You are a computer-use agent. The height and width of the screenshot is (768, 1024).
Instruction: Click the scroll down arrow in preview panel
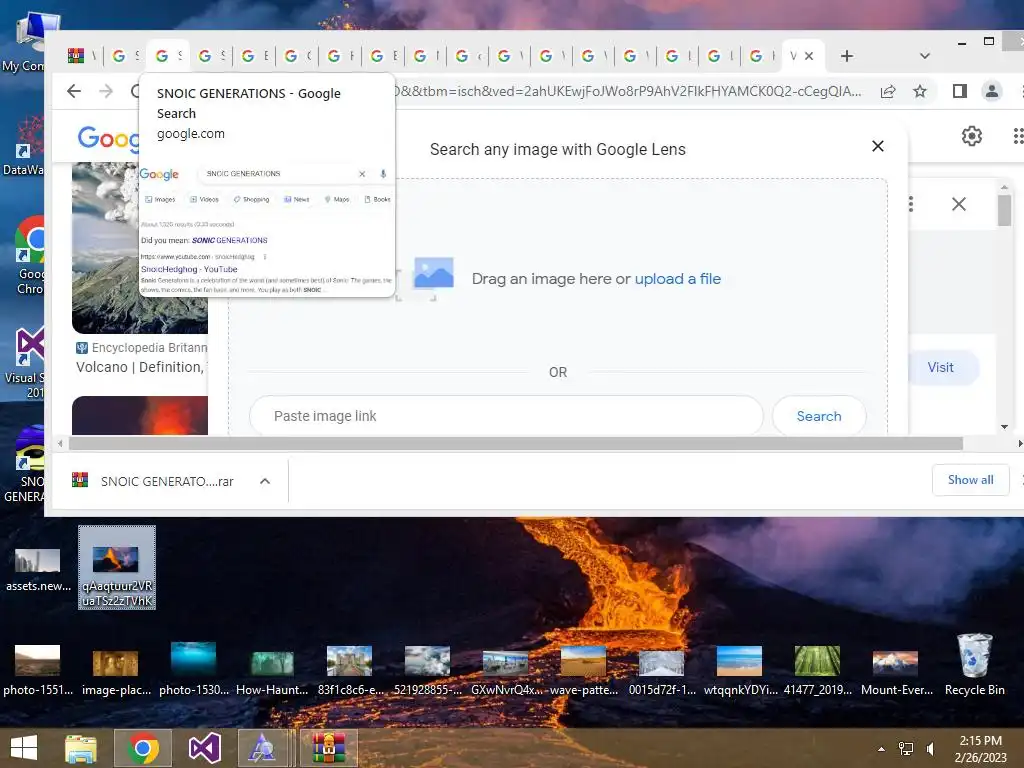(x=1004, y=427)
